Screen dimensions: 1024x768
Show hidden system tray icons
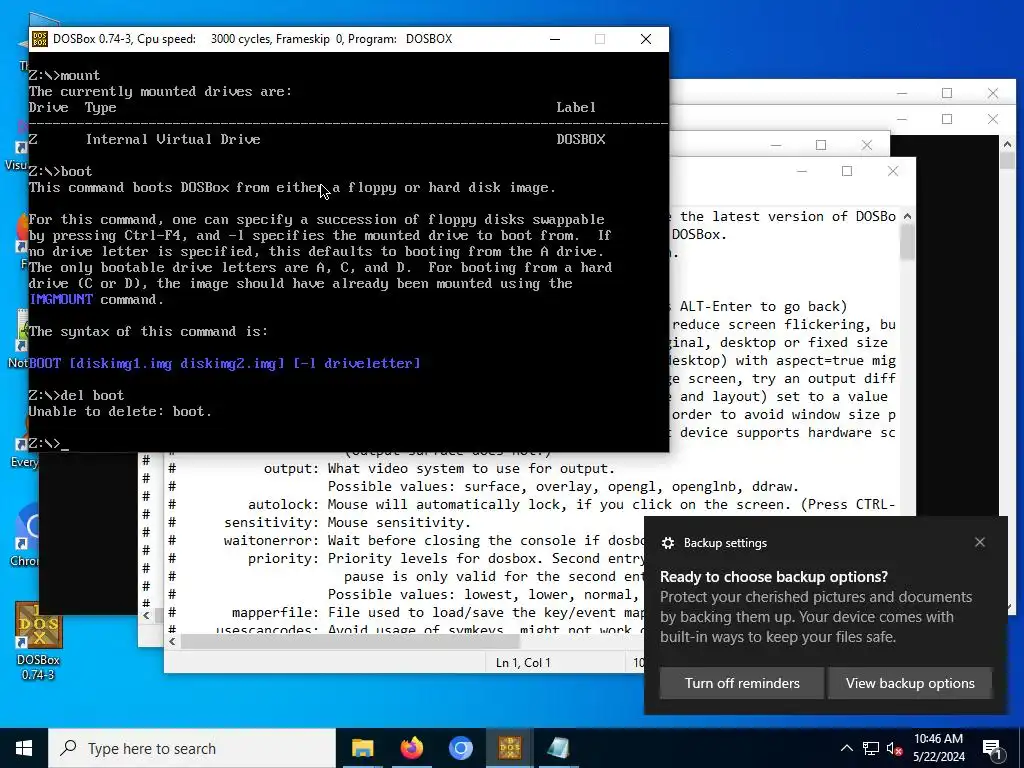click(846, 748)
